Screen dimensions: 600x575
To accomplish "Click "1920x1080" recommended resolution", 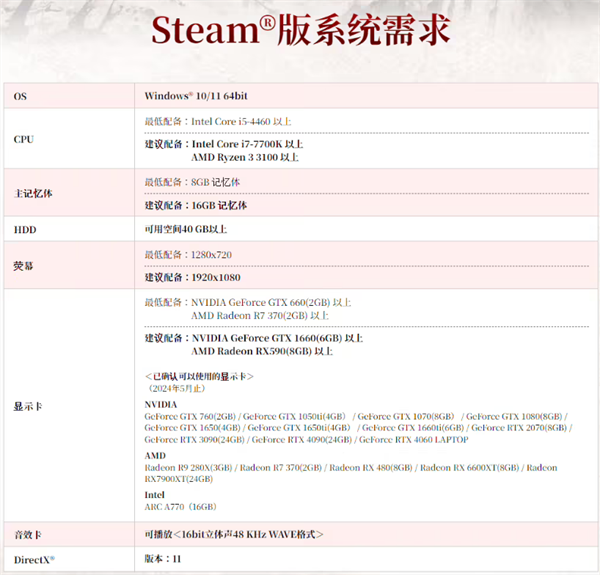I will tap(216, 277).
